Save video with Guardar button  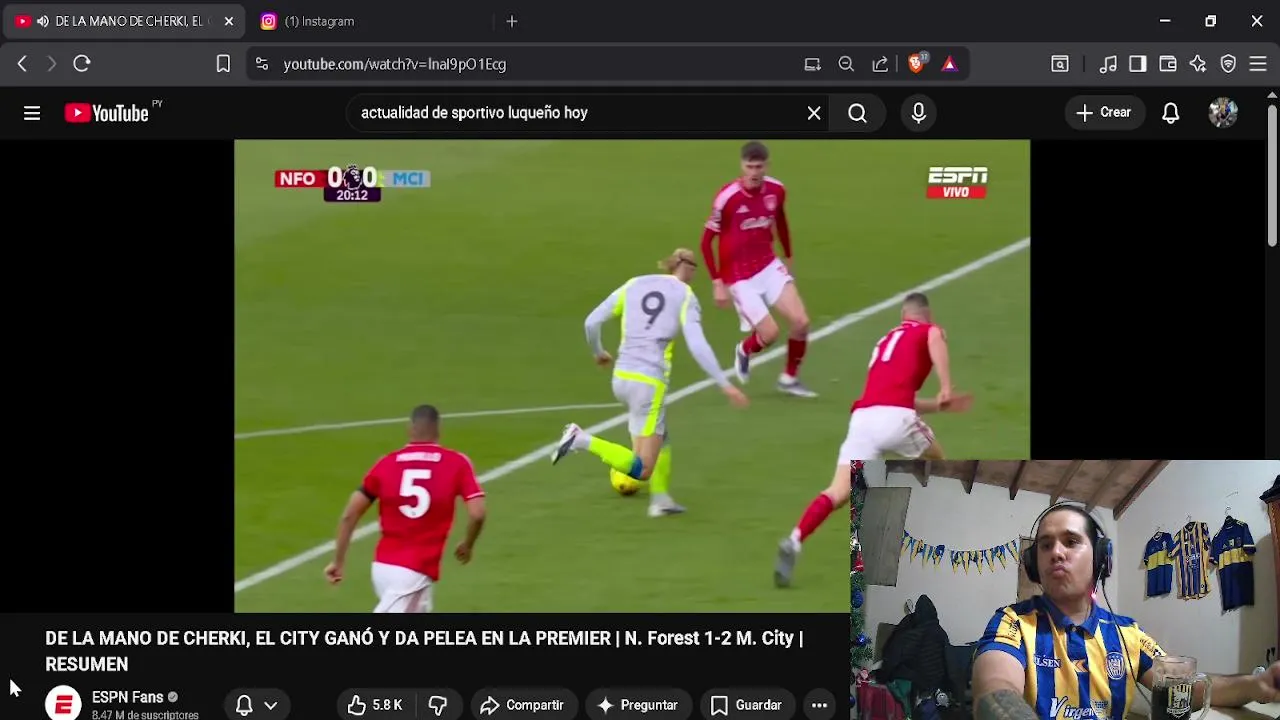tap(746, 705)
